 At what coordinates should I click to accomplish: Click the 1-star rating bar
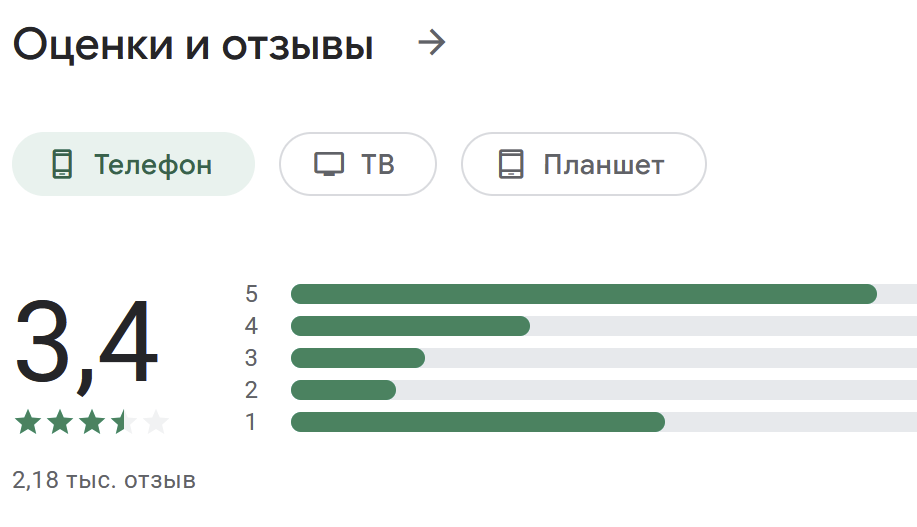tap(604, 422)
